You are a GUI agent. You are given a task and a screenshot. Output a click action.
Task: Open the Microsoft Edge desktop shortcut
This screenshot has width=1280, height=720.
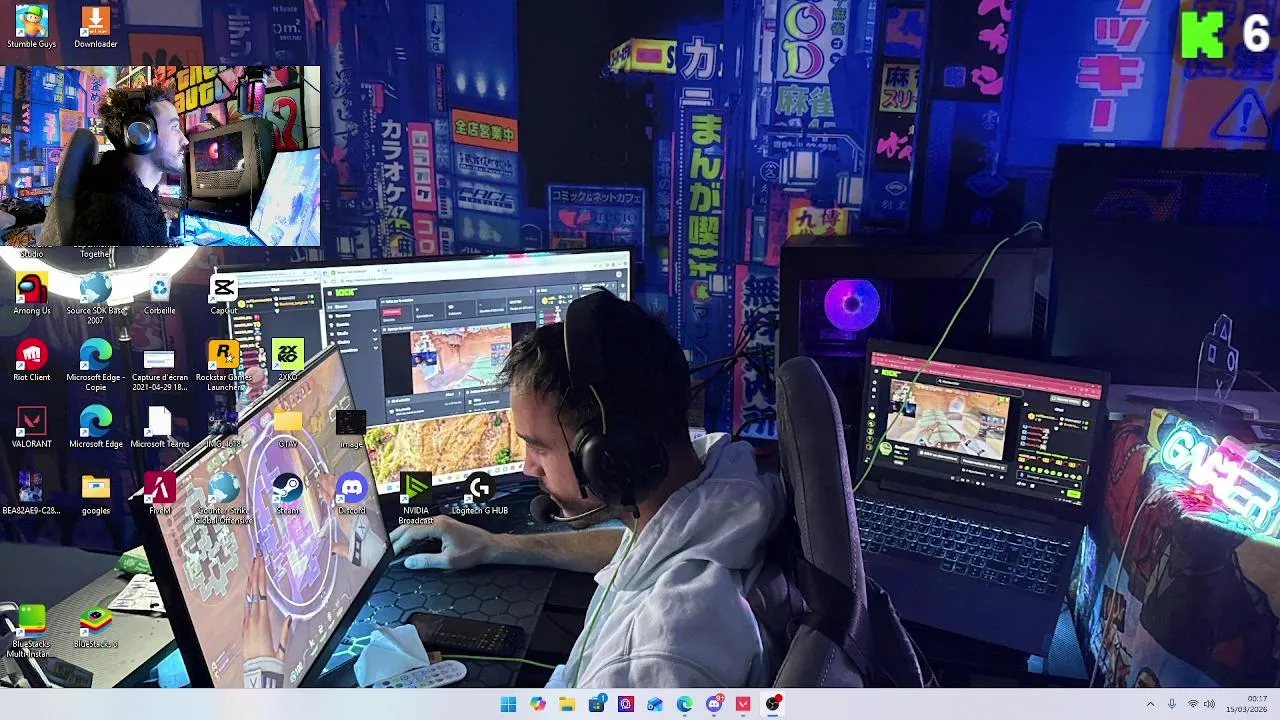point(96,428)
